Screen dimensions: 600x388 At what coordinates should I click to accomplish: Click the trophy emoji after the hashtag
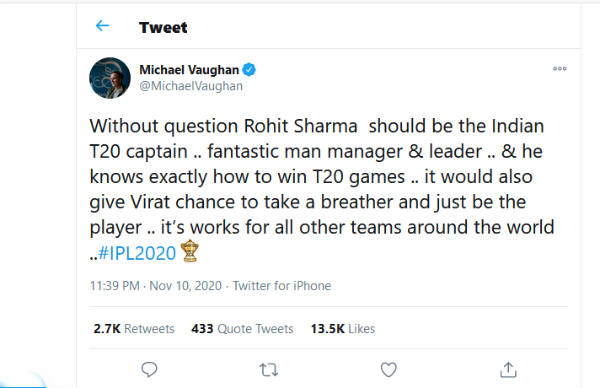click(x=189, y=251)
